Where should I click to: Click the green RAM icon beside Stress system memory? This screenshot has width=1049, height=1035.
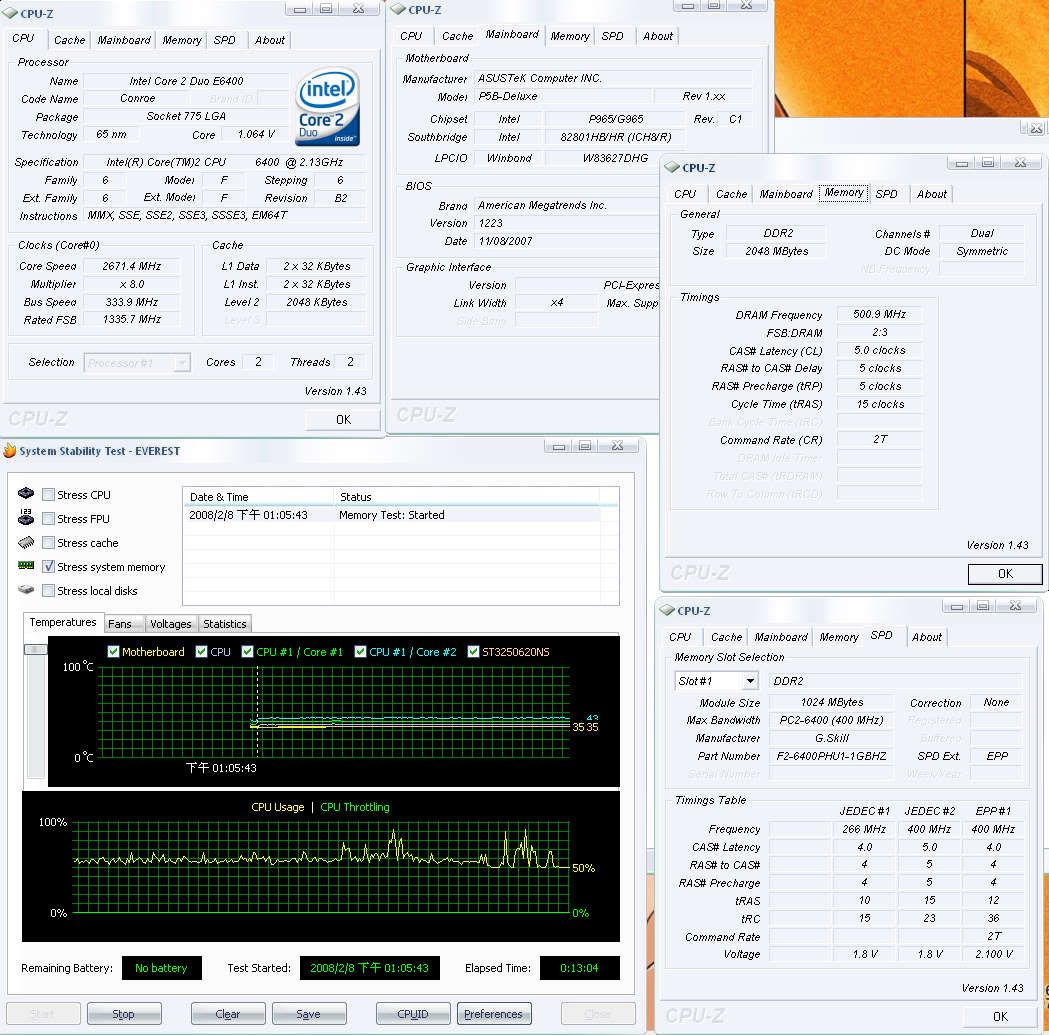tap(26, 565)
